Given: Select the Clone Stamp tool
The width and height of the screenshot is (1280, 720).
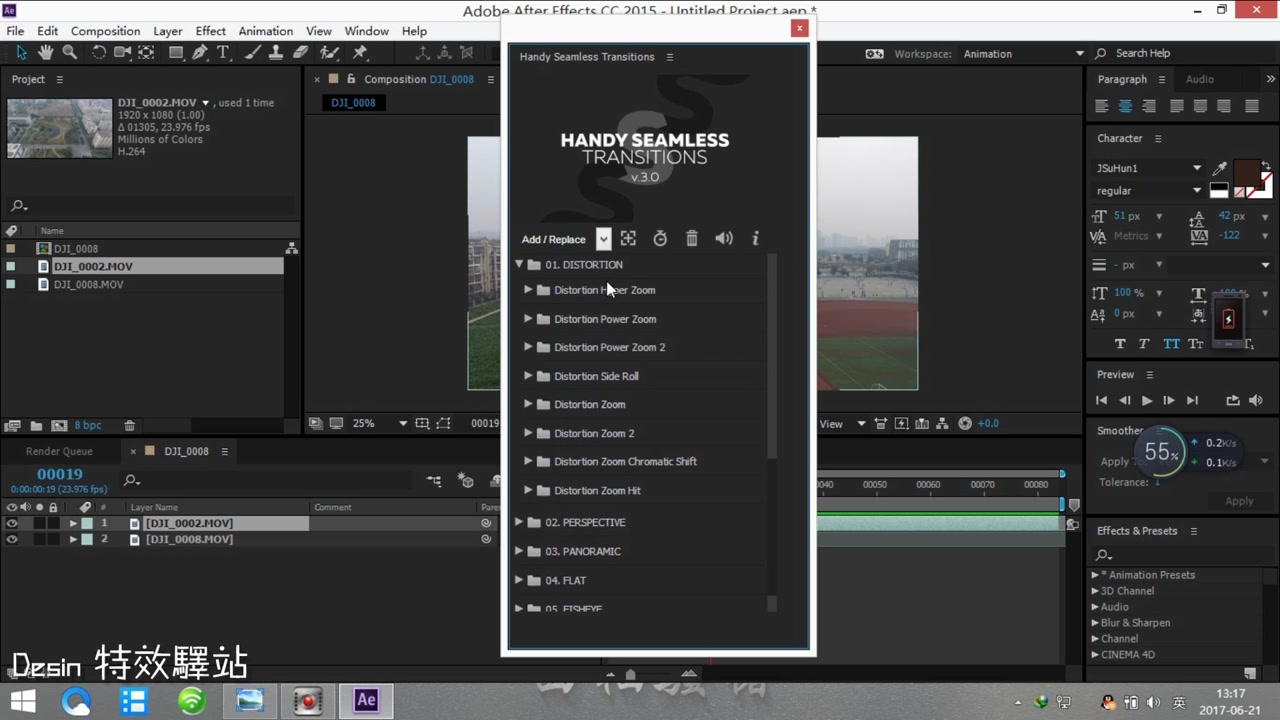Looking at the screenshot, I should pyautogui.click(x=276, y=52).
